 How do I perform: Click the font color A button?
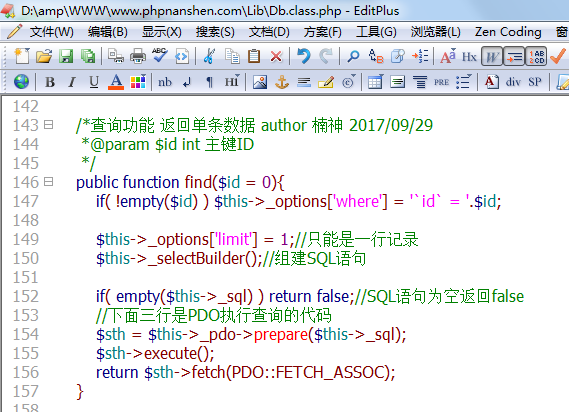pos(116,82)
